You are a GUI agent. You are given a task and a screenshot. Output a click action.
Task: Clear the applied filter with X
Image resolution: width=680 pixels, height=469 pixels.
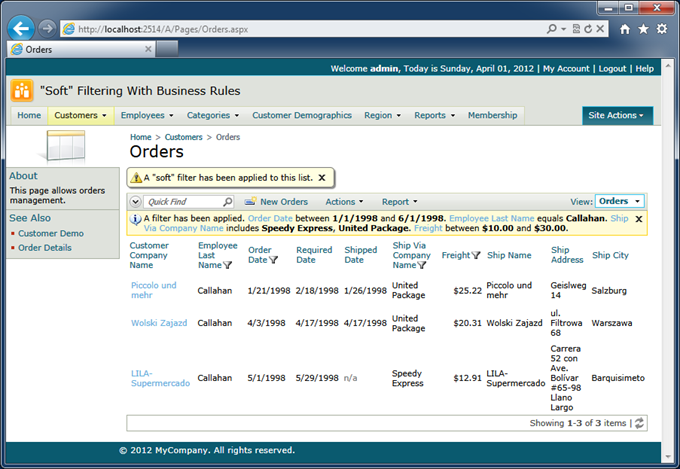[639, 219]
